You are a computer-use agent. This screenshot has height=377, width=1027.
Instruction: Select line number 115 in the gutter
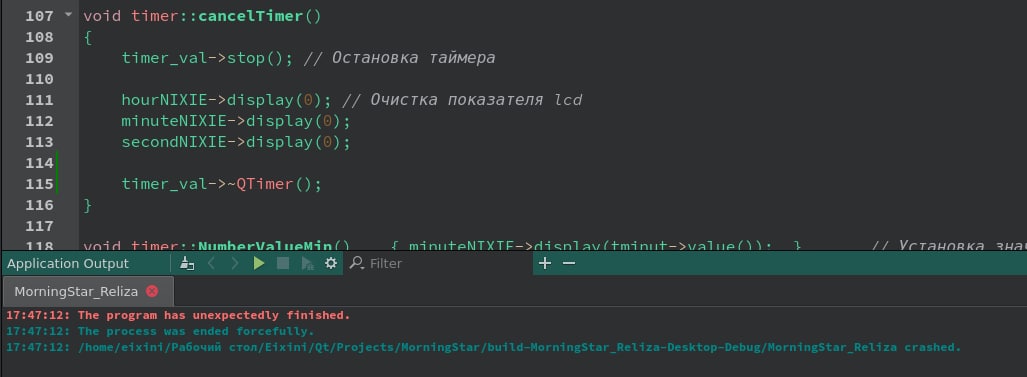click(39, 184)
